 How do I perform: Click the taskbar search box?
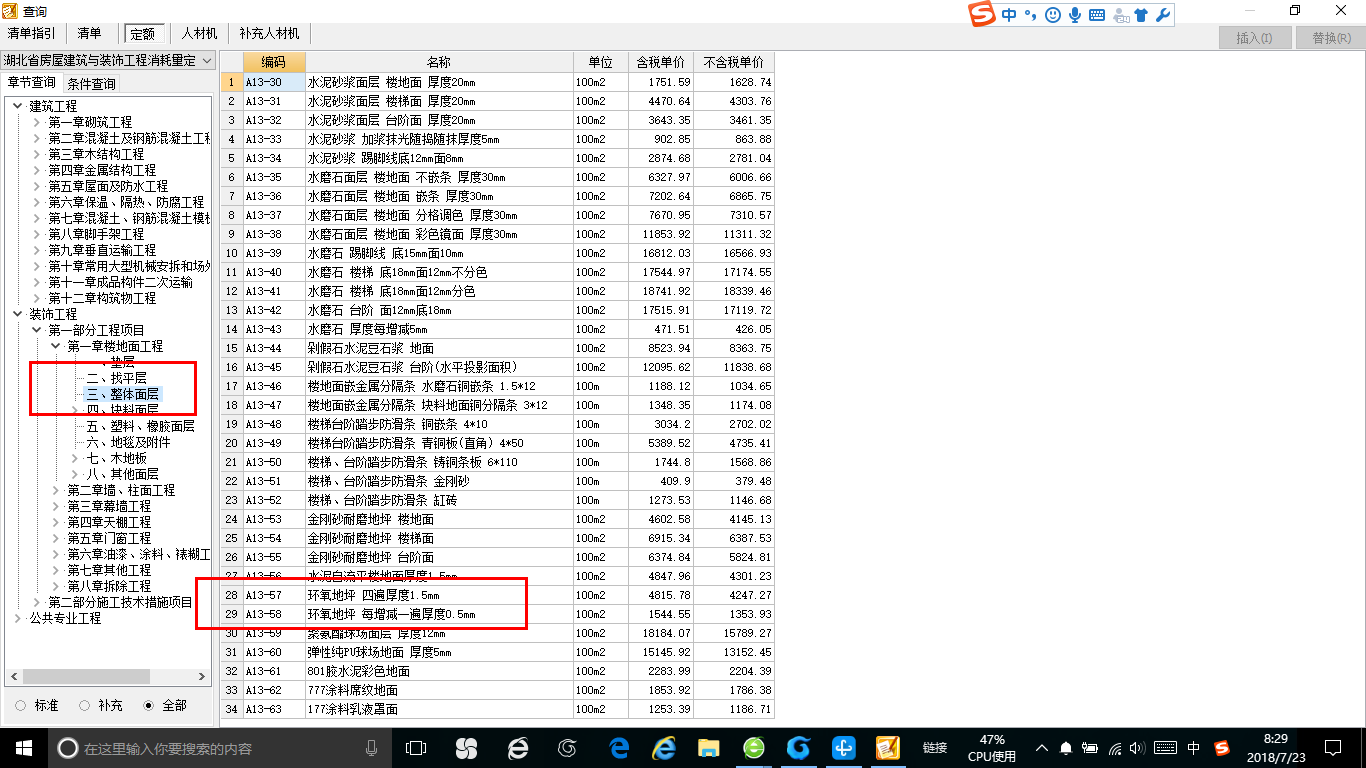(215, 748)
